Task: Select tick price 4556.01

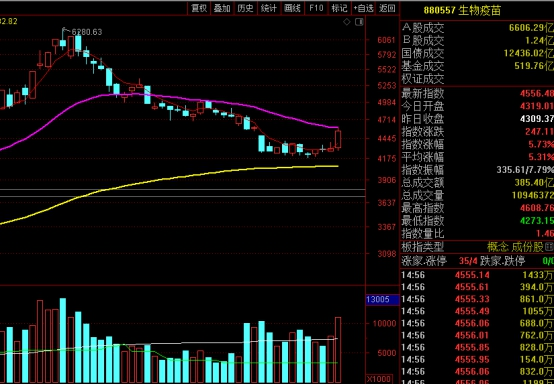Action: click(472, 335)
